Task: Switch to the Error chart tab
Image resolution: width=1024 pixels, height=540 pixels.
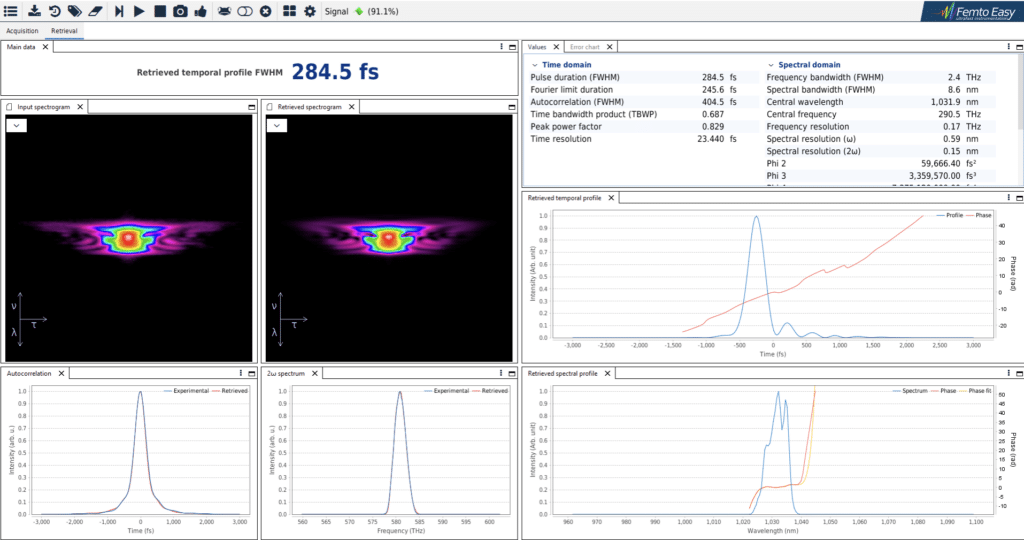Action: [x=584, y=47]
